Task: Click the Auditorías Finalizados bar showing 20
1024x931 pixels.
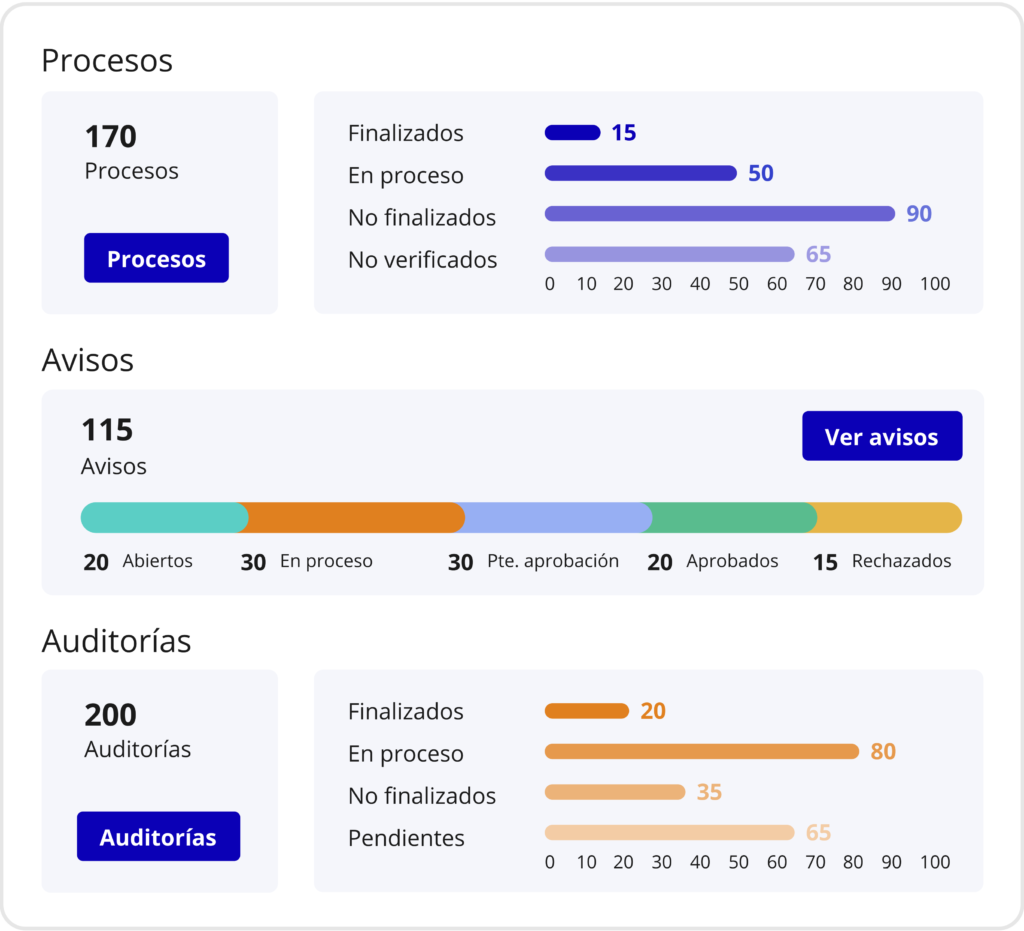Action: click(586, 711)
